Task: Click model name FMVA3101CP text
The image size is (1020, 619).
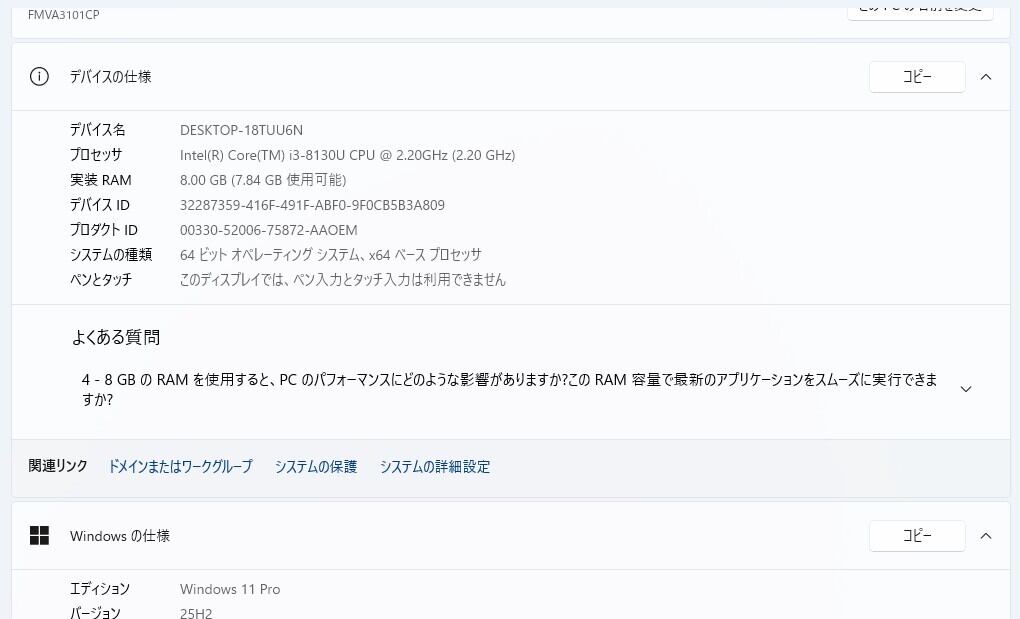Action: coord(64,14)
